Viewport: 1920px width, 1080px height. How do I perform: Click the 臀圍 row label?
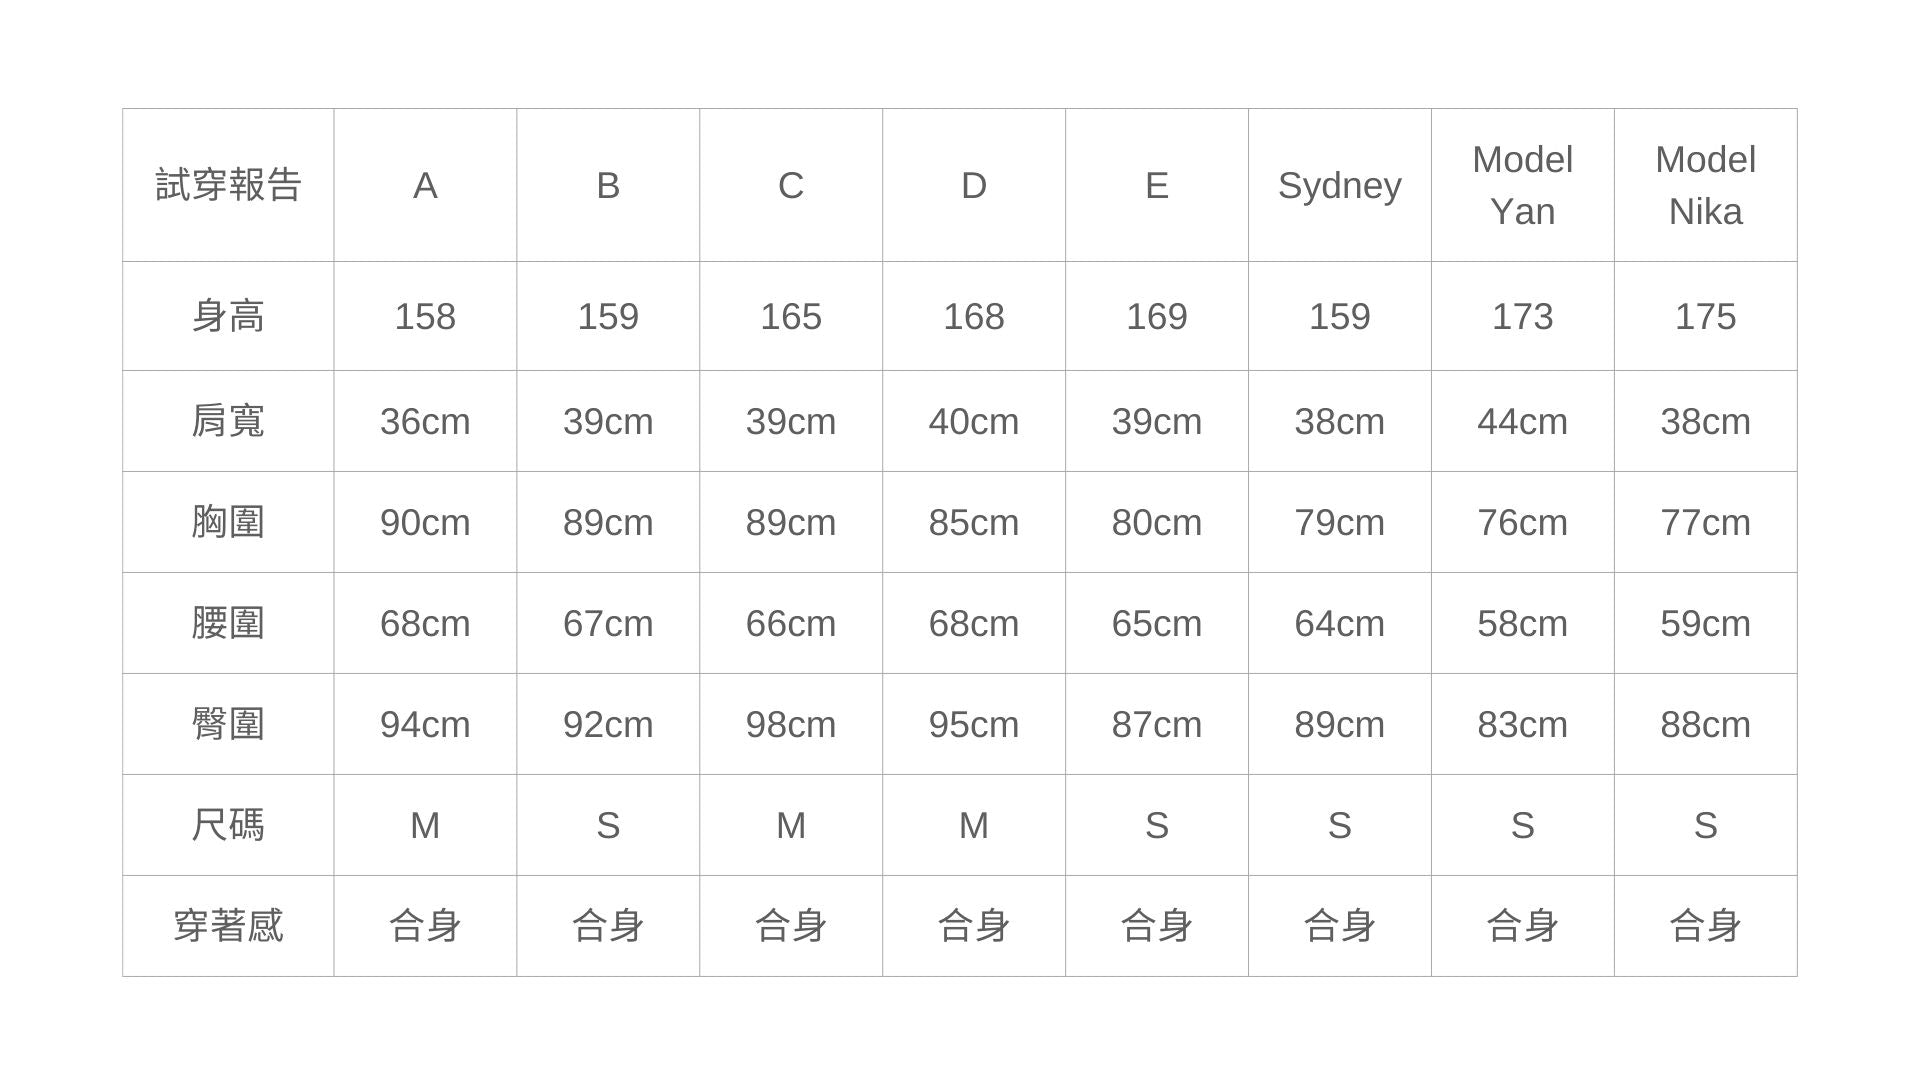(x=228, y=724)
